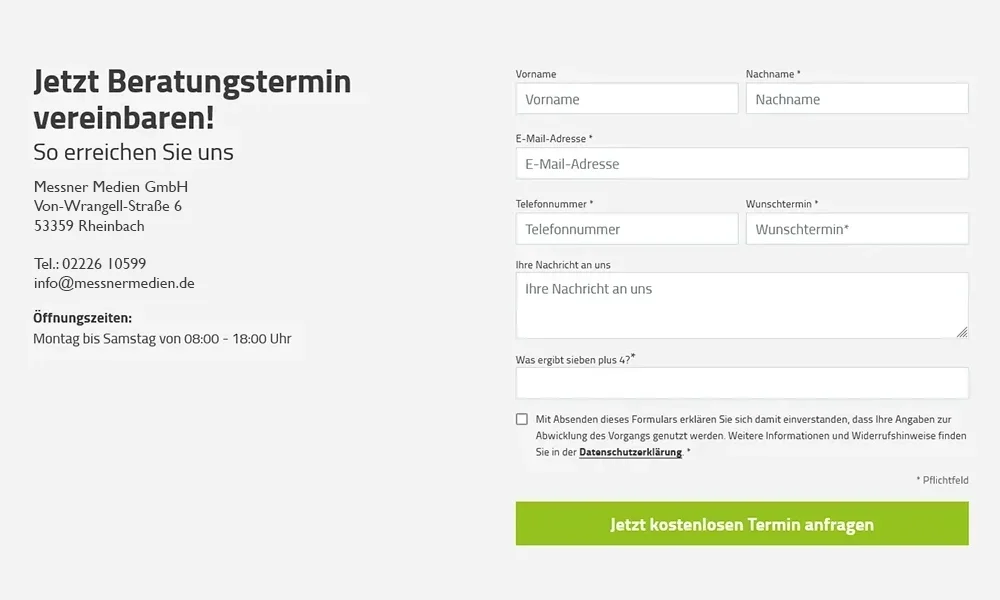Open the Datenschutzerklärung link
This screenshot has height=600, width=1000.
coord(630,452)
